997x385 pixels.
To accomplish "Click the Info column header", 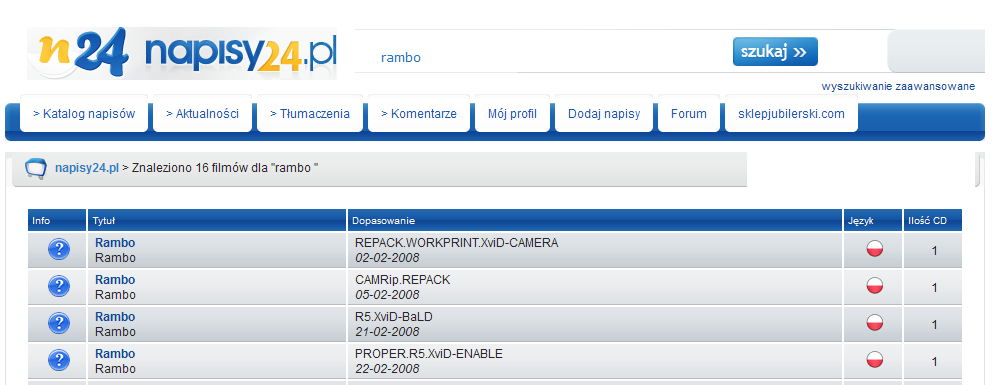I will [x=57, y=220].
